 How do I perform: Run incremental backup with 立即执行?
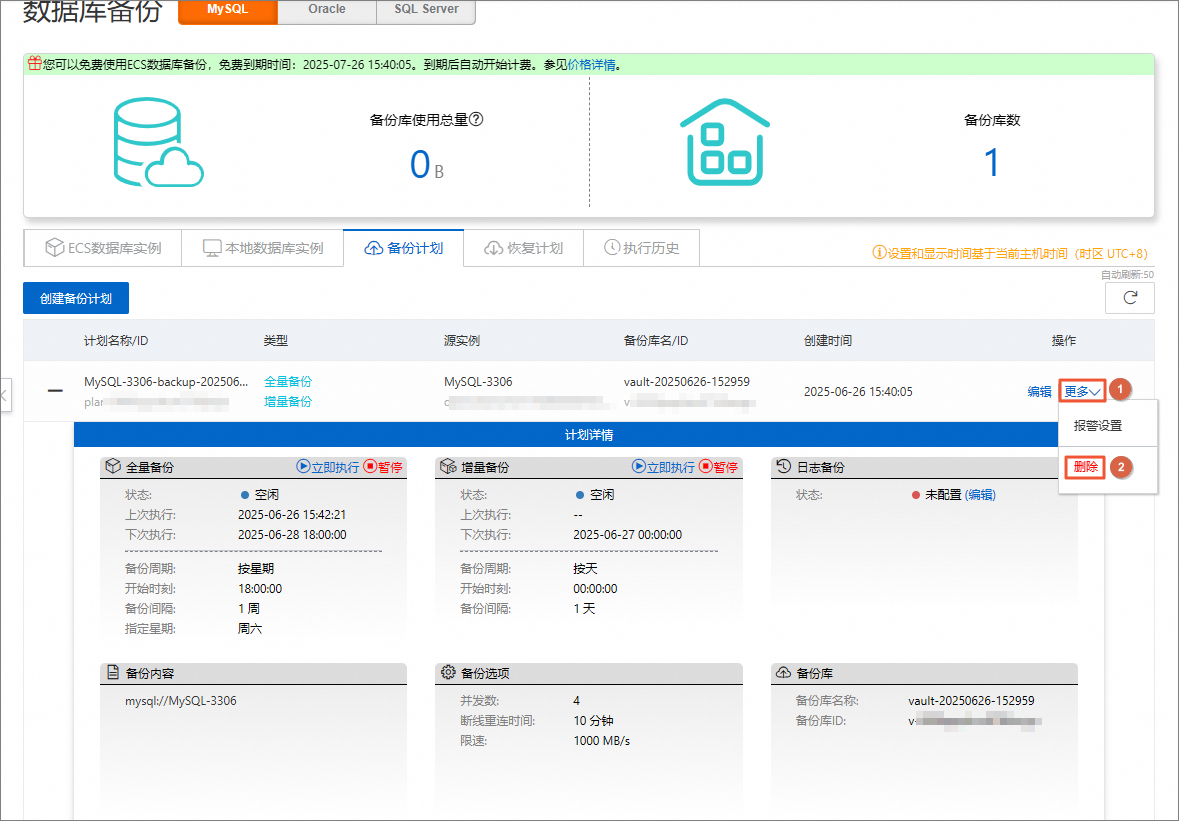[663, 467]
